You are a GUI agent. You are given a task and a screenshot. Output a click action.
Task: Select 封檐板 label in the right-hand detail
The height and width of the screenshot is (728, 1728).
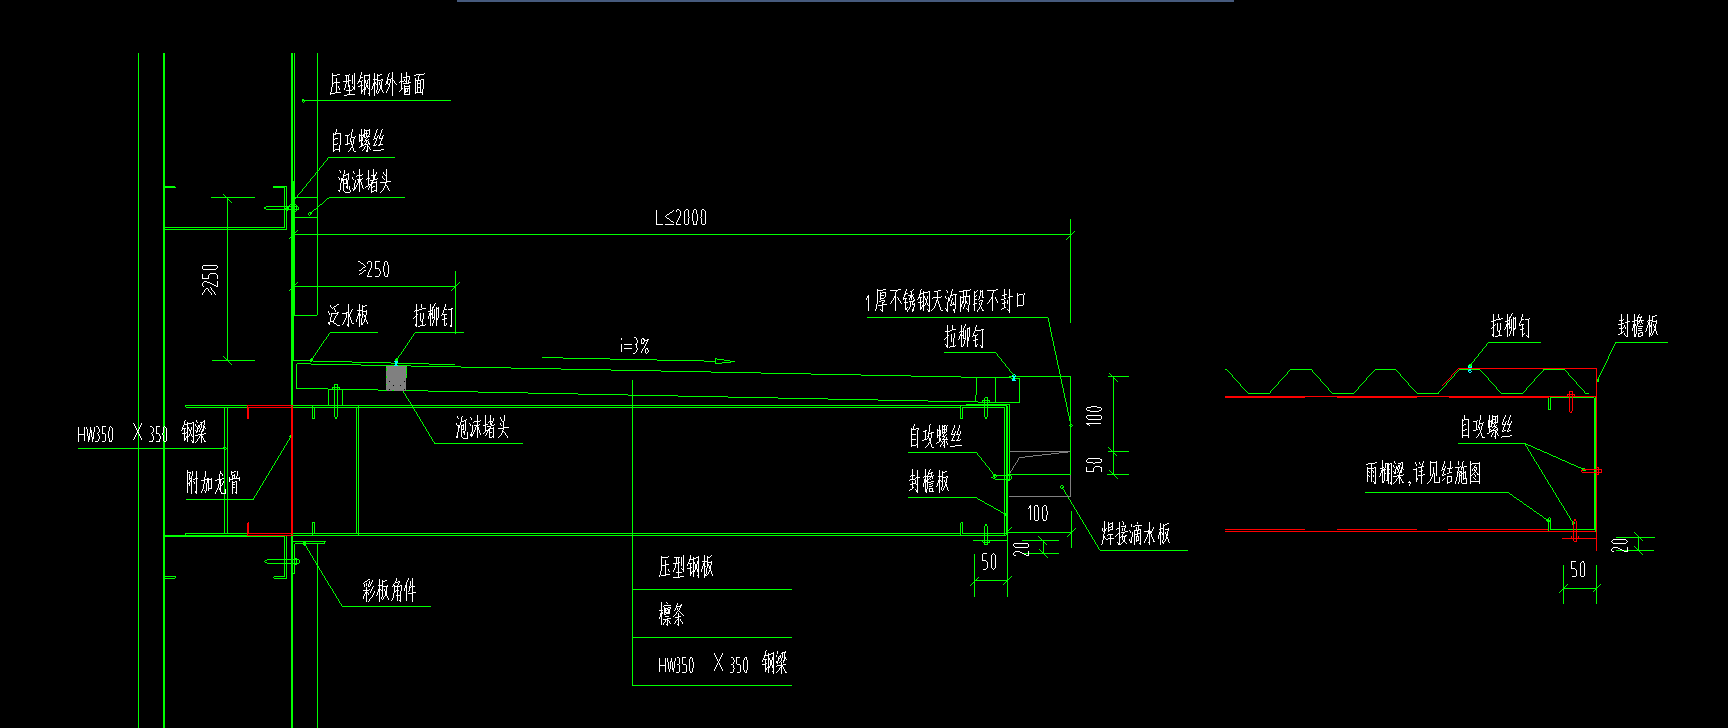coord(1638,325)
